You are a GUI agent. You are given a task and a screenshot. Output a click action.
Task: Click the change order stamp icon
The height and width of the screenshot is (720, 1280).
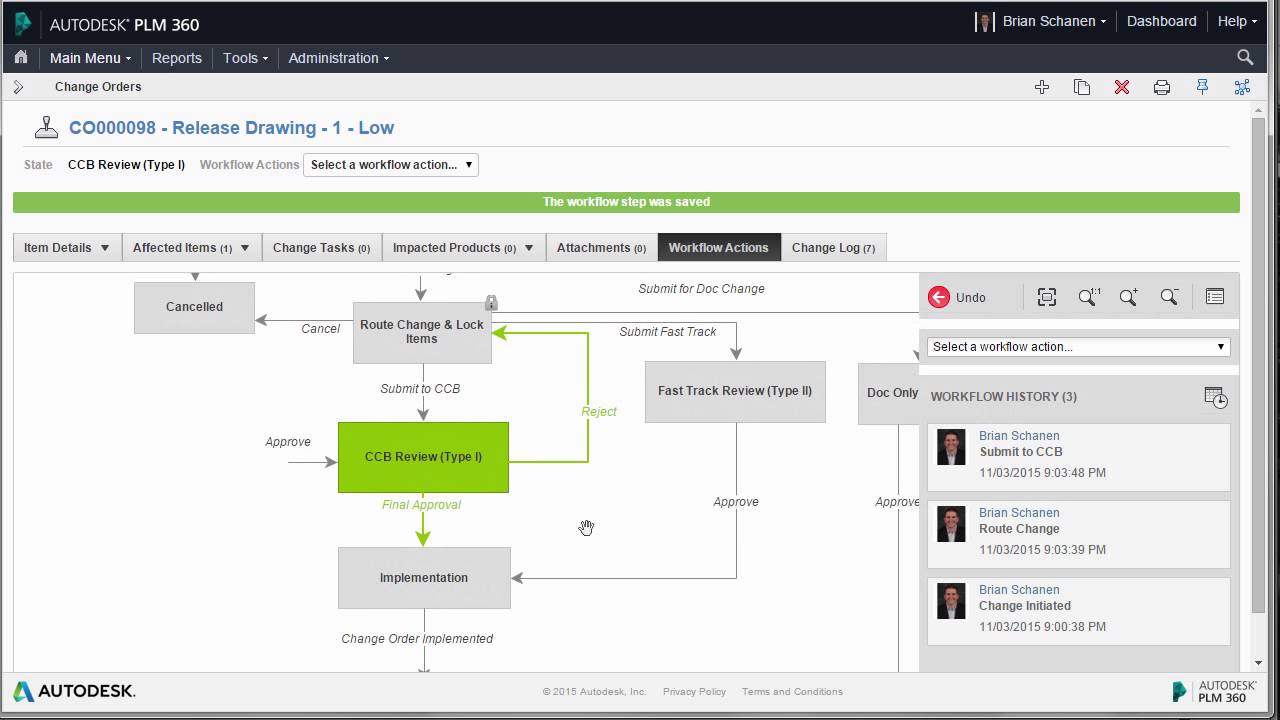pos(46,127)
